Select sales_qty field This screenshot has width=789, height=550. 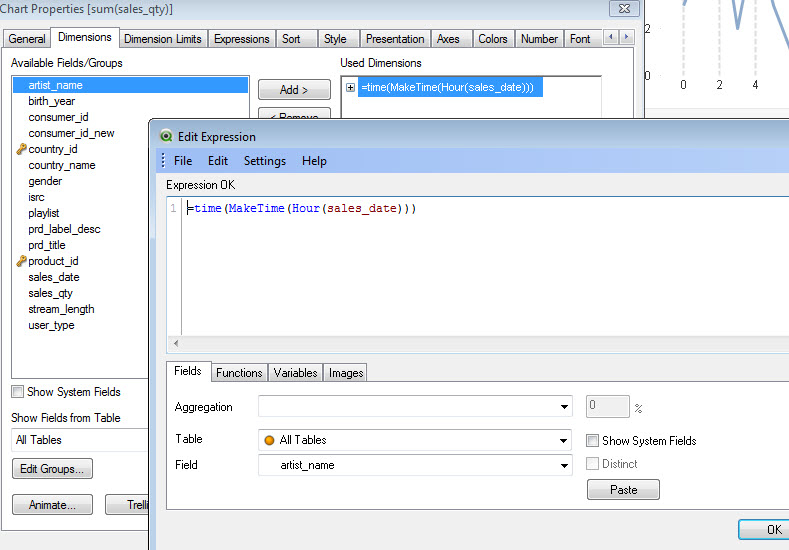[x=50, y=293]
